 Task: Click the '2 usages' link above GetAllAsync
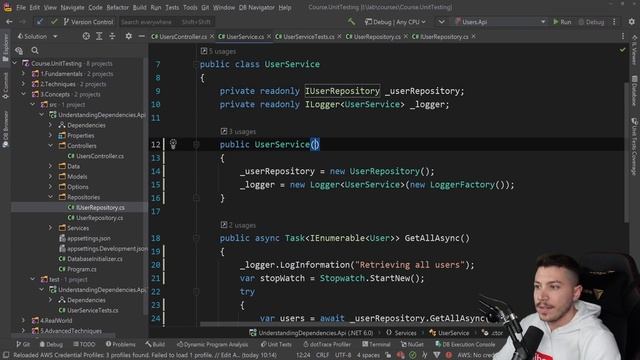[238, 225]
